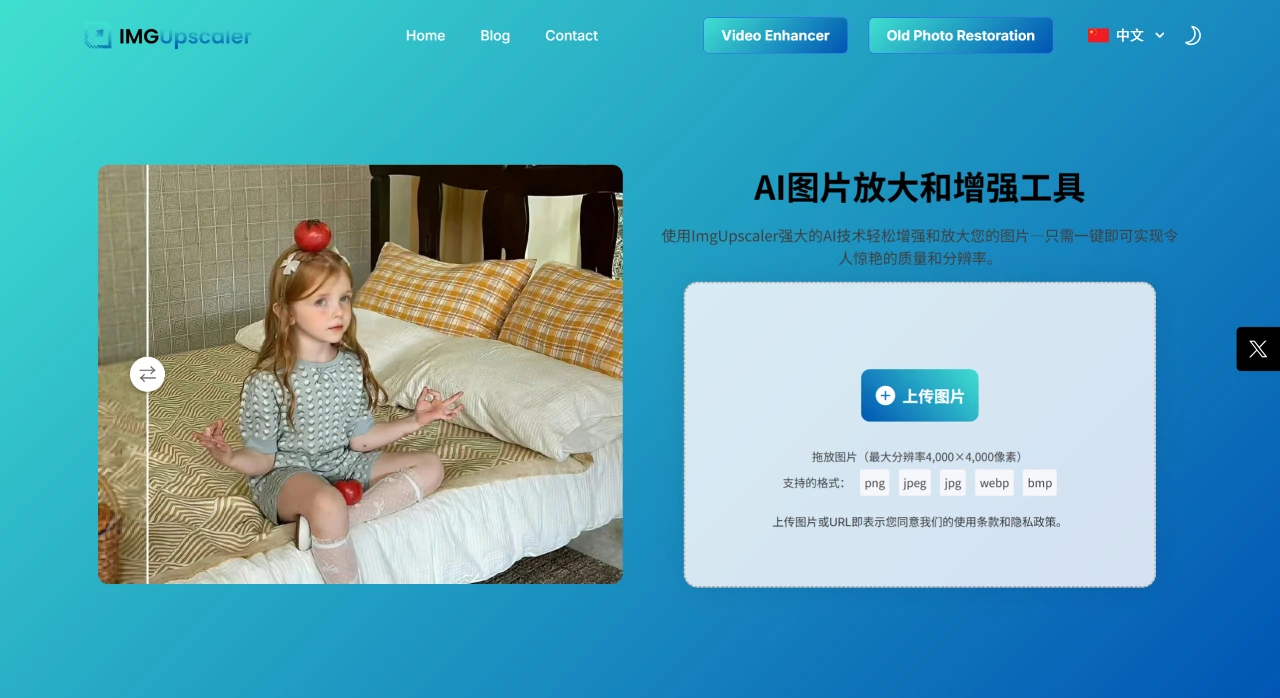Select Home in the navigation menu
Screen dimensions: 1280x698
[425, 35]
